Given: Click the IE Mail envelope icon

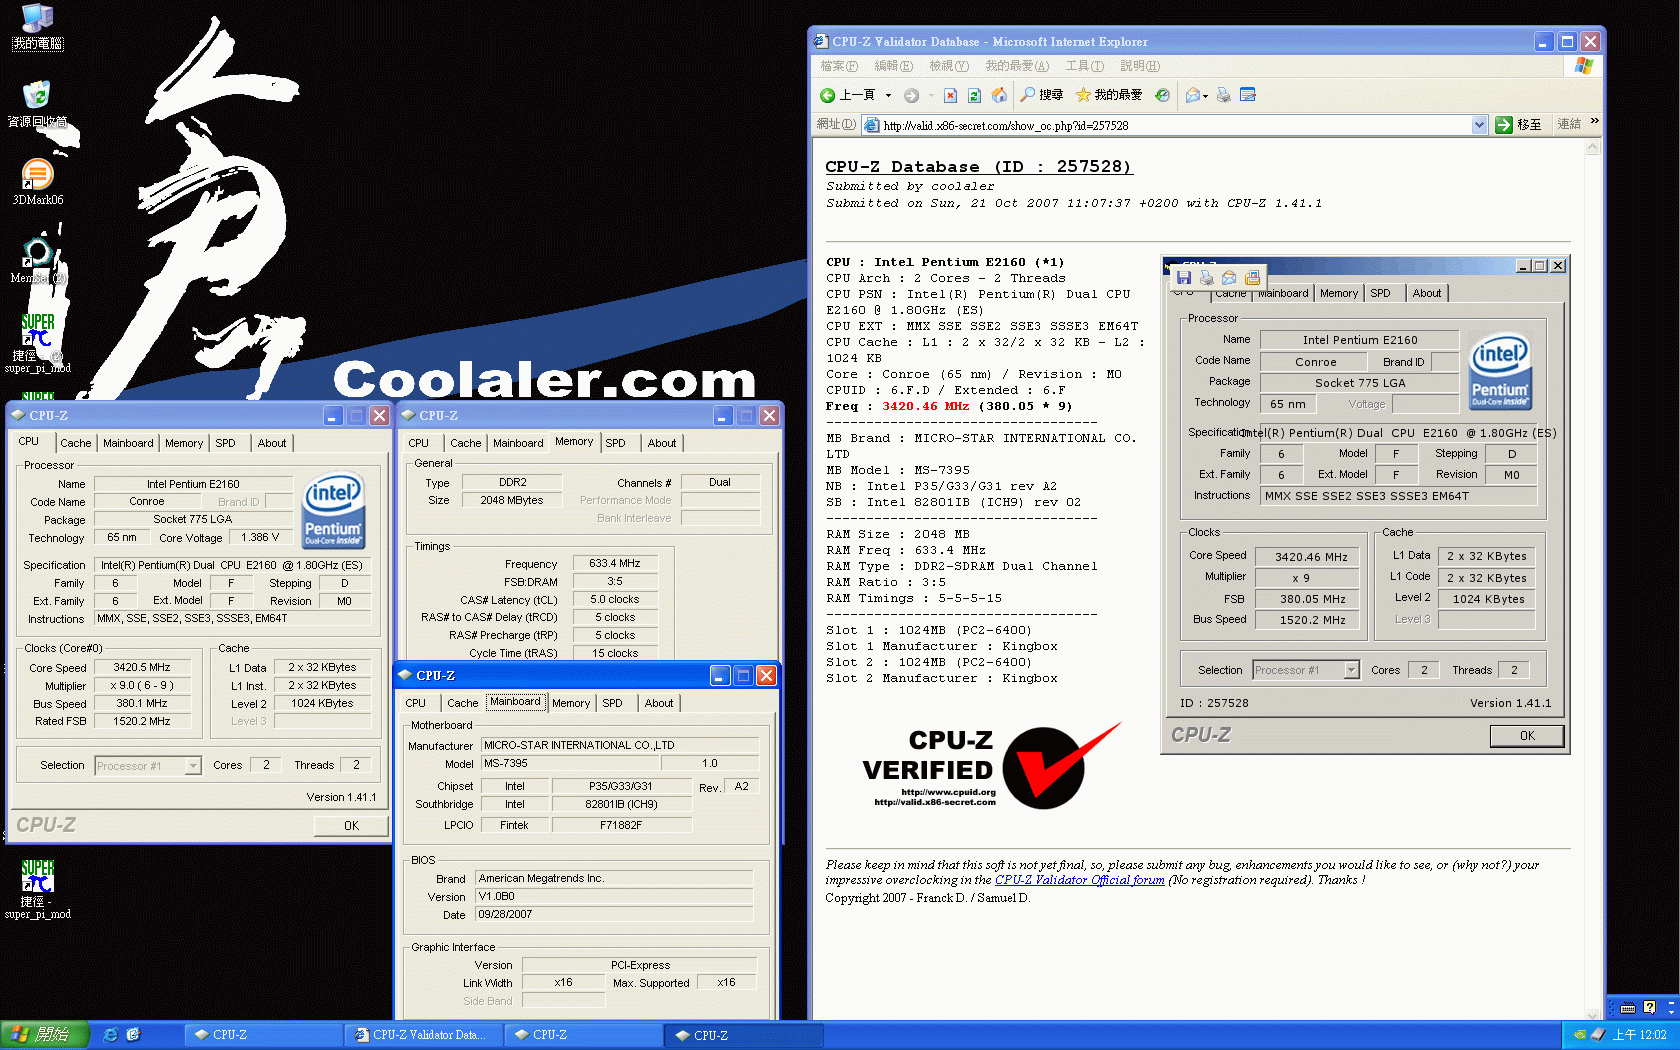Looking at the screenshot, I should [x=1192, y=95].
